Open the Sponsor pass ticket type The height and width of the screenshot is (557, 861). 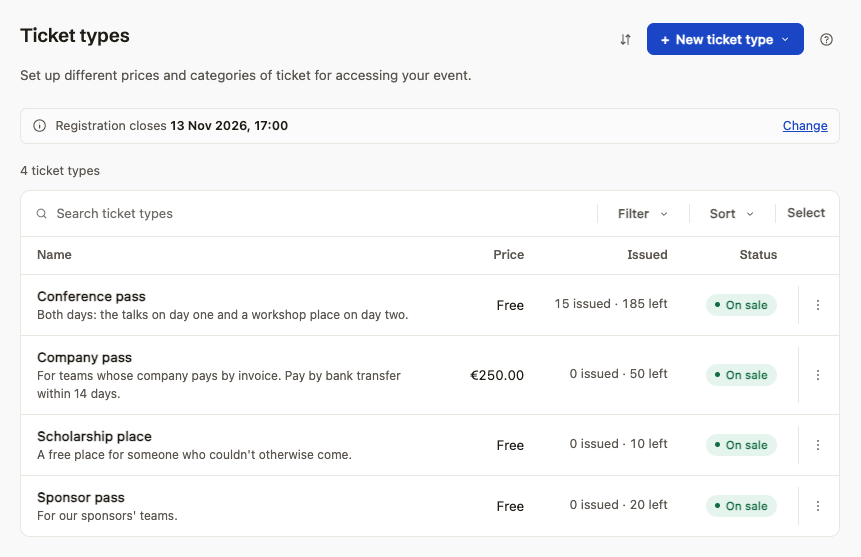pos(81,498)
